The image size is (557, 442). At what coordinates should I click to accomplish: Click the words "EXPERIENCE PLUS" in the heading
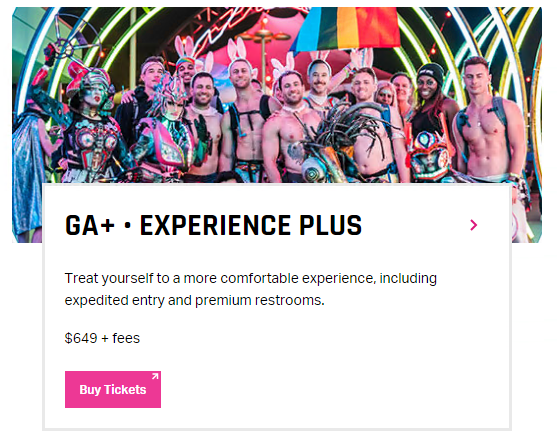point(251,225)
